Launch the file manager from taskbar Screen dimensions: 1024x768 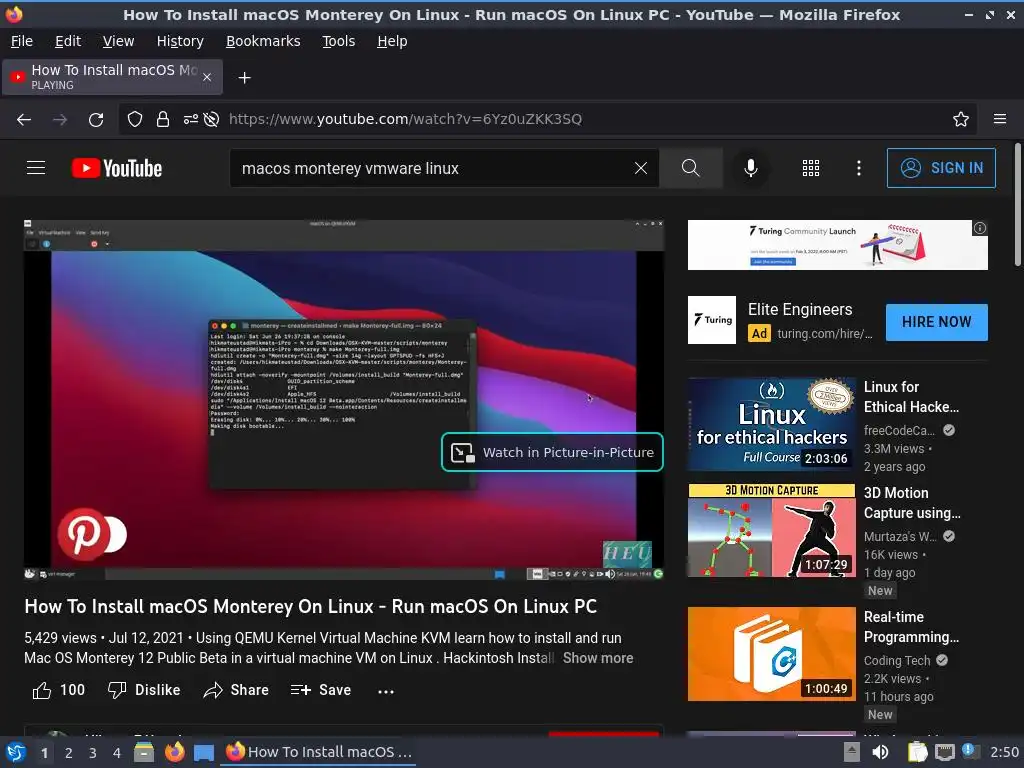pos(144,752)
